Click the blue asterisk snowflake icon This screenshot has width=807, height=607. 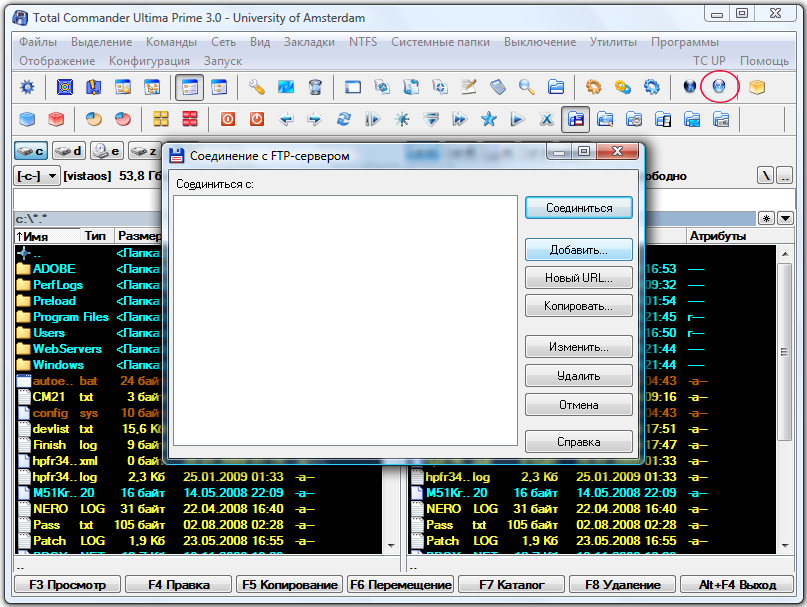click(x=402, y=119)
